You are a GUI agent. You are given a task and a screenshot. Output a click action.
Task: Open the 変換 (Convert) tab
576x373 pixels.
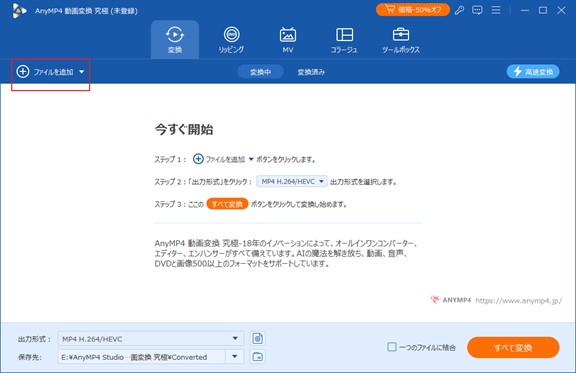coord(175,40)
